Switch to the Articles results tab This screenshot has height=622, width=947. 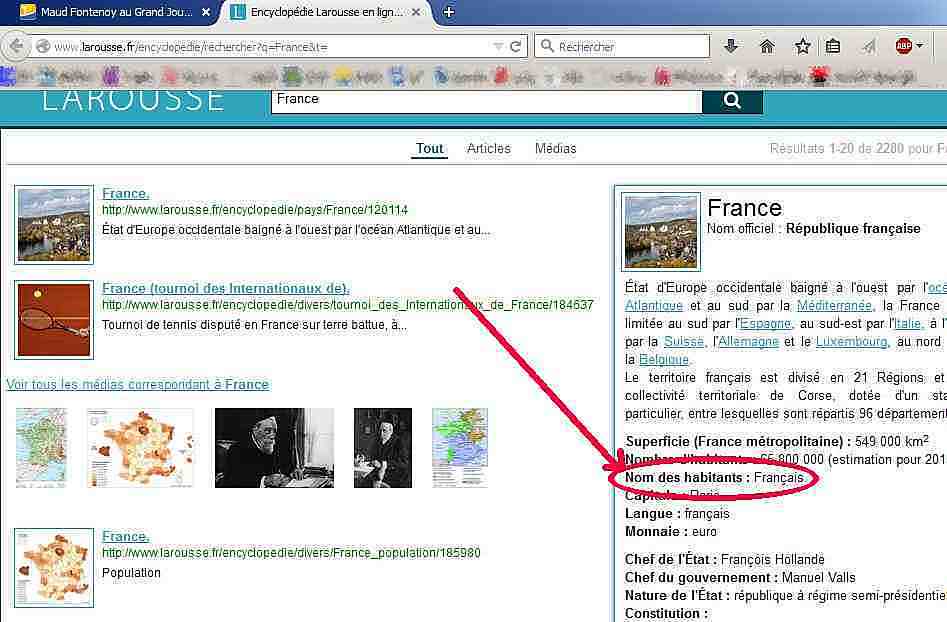point(489,149)
